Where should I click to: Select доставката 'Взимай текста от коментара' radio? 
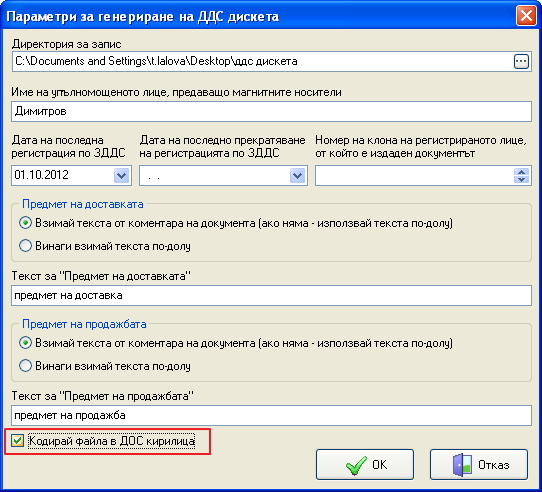point(26,223)
